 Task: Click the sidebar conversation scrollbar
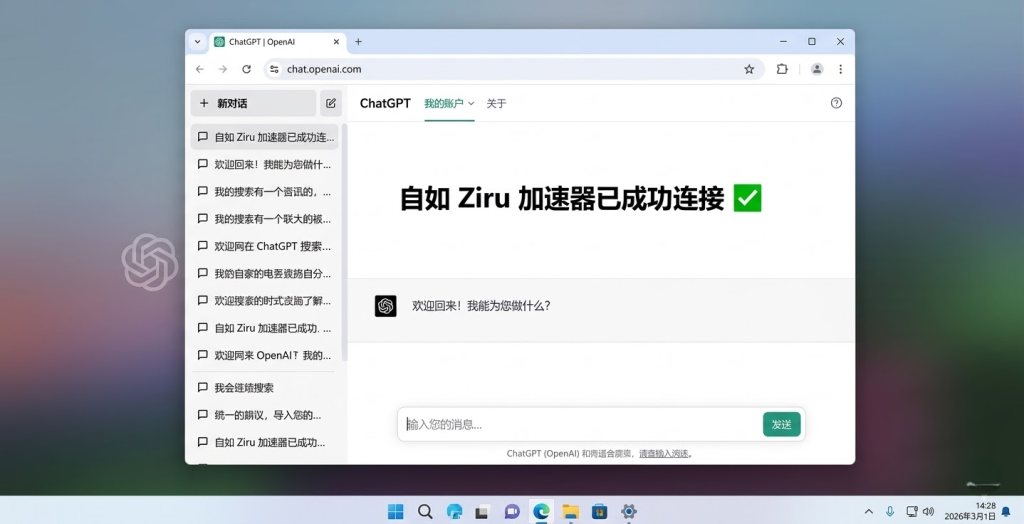coord(344,242)
